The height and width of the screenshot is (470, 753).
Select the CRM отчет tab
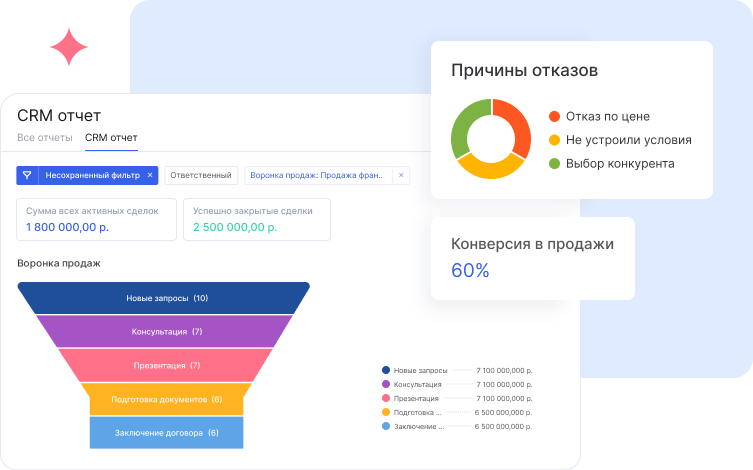click(x=111, y=137)
